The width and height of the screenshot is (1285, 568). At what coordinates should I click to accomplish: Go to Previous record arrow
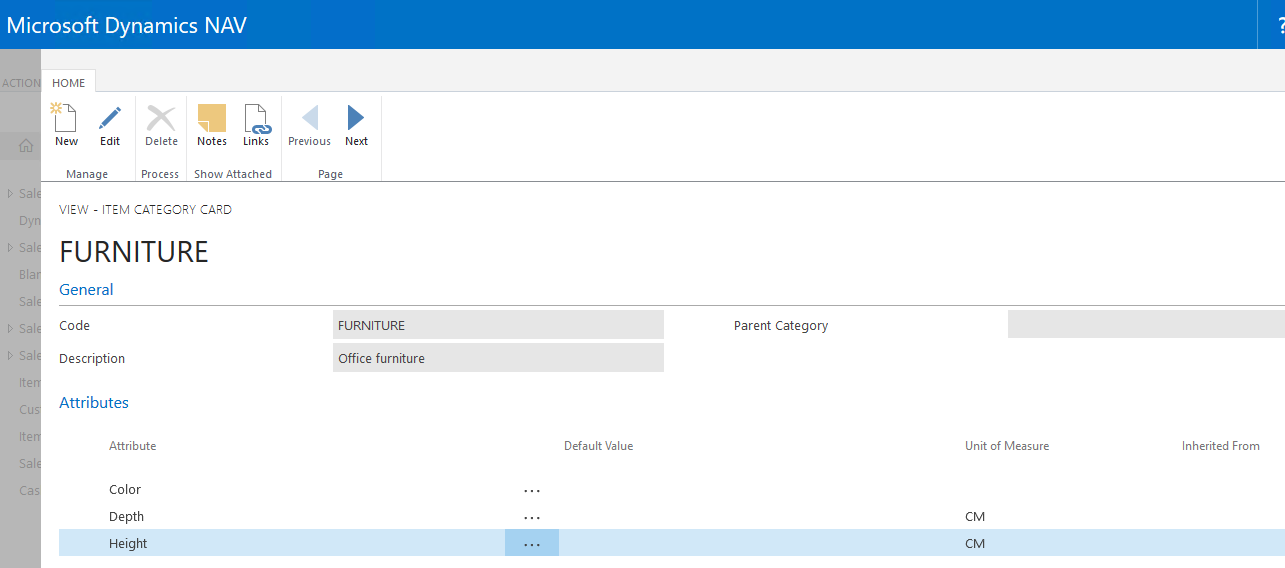309,119
